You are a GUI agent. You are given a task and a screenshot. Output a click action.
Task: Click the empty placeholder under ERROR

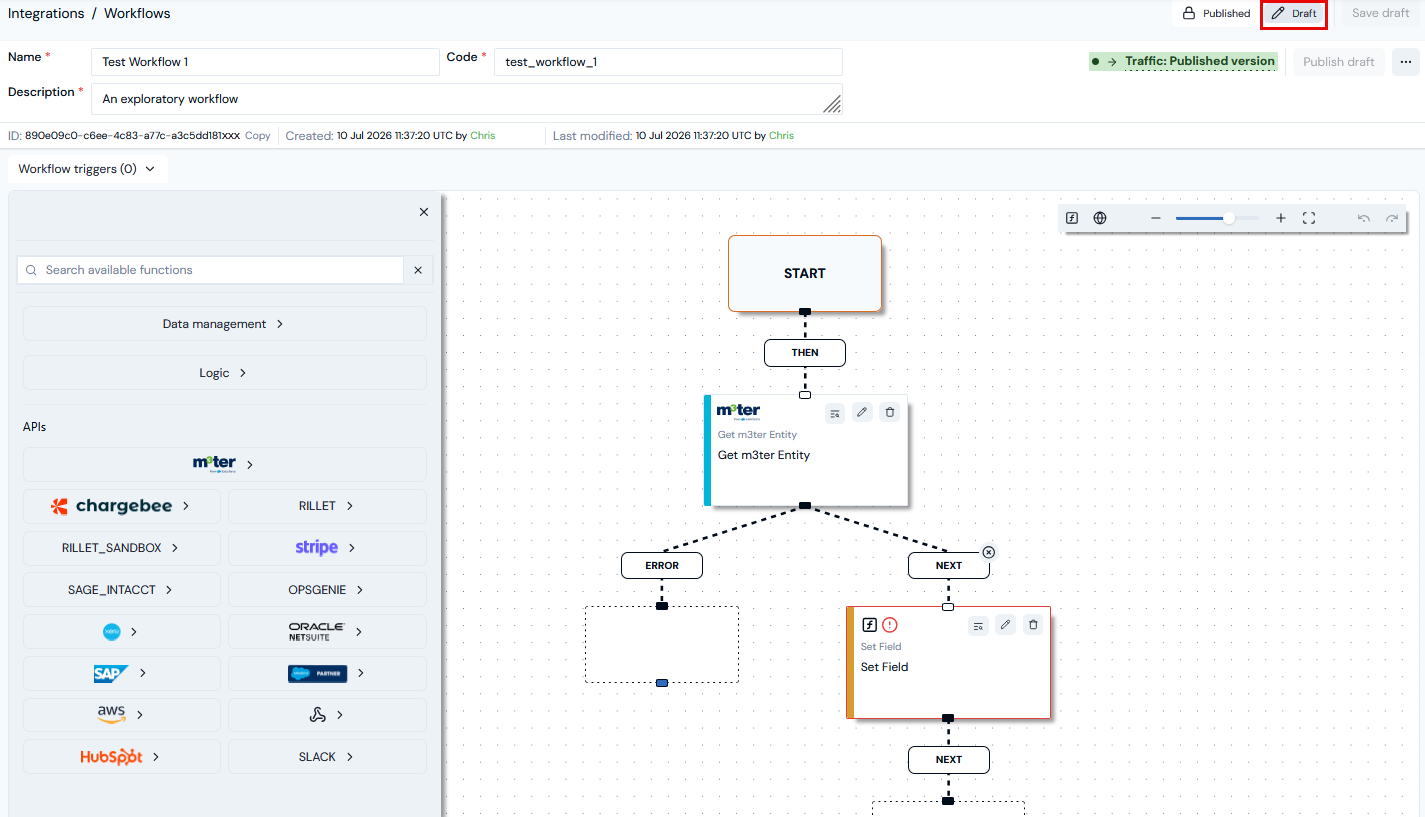click(x=662, y=645)
